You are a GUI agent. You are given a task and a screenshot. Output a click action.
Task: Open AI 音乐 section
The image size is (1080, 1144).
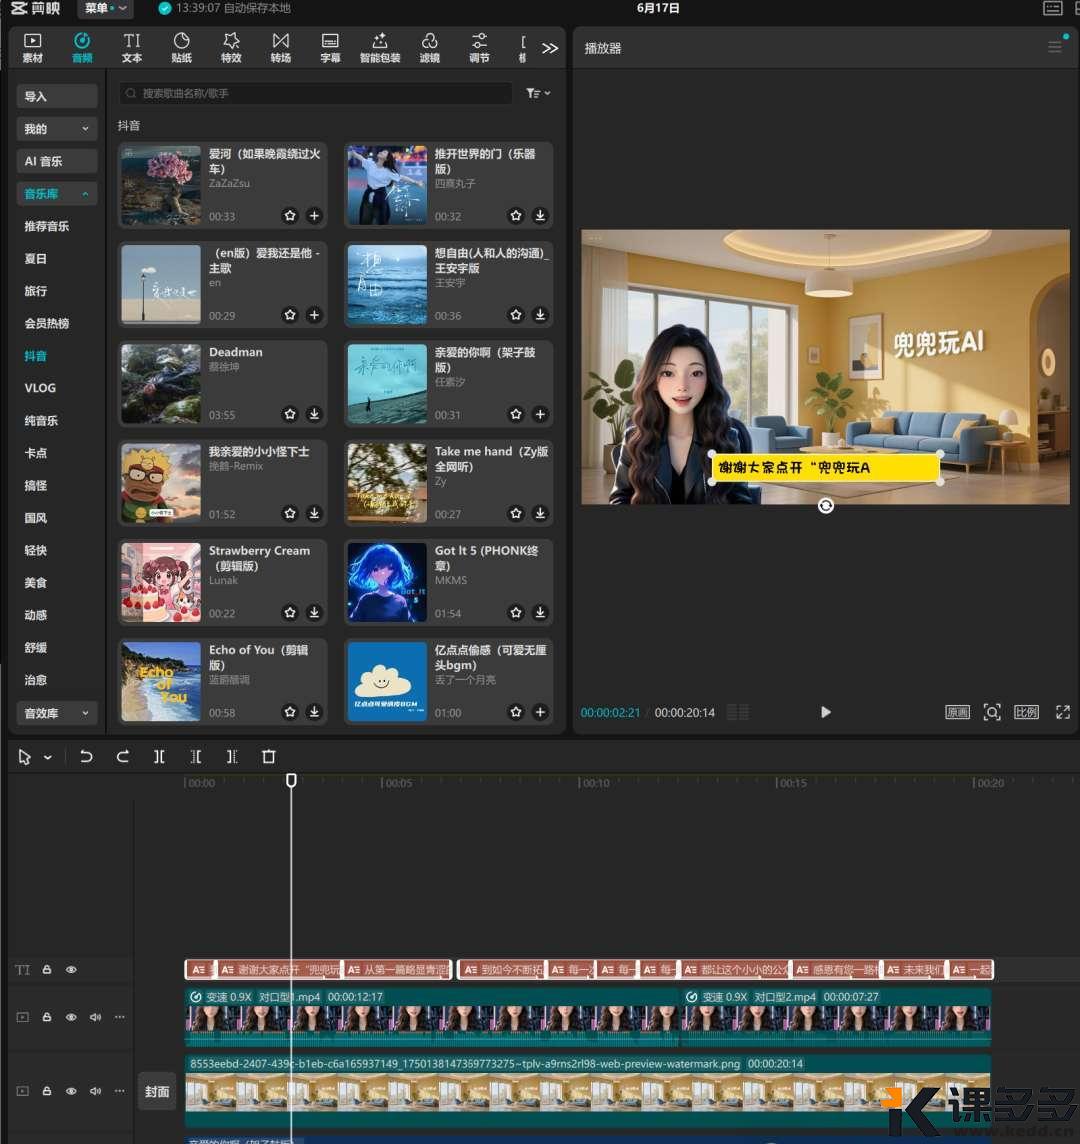tap(57, 161)
